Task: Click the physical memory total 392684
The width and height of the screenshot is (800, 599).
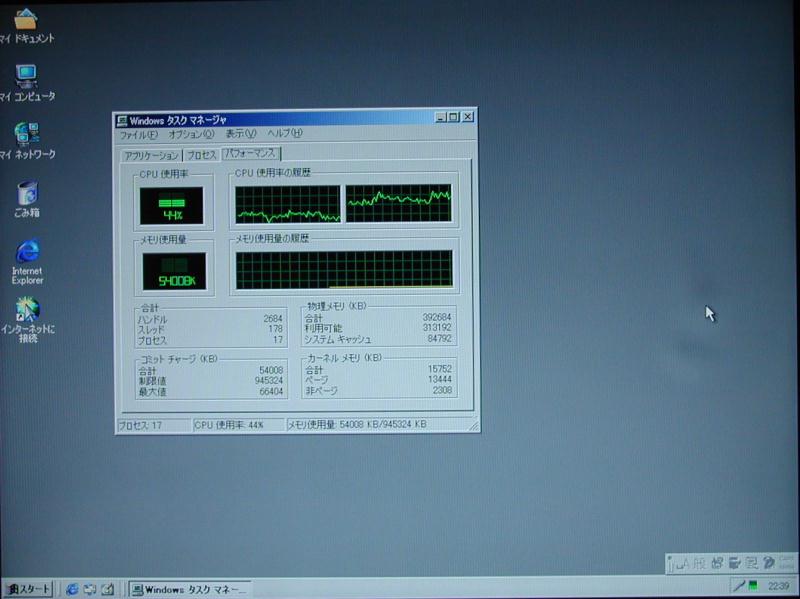Action: pyautogui.click(x=437, y=317)
